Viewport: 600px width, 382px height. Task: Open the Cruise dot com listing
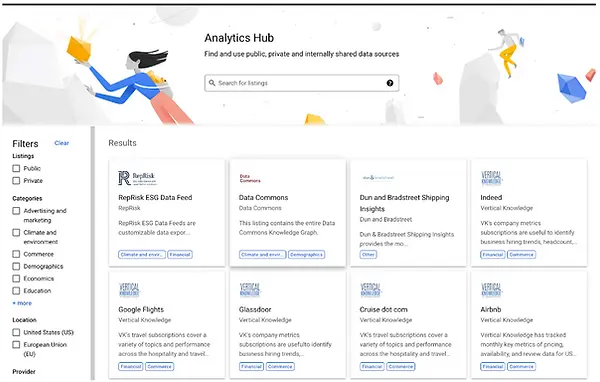383,309
